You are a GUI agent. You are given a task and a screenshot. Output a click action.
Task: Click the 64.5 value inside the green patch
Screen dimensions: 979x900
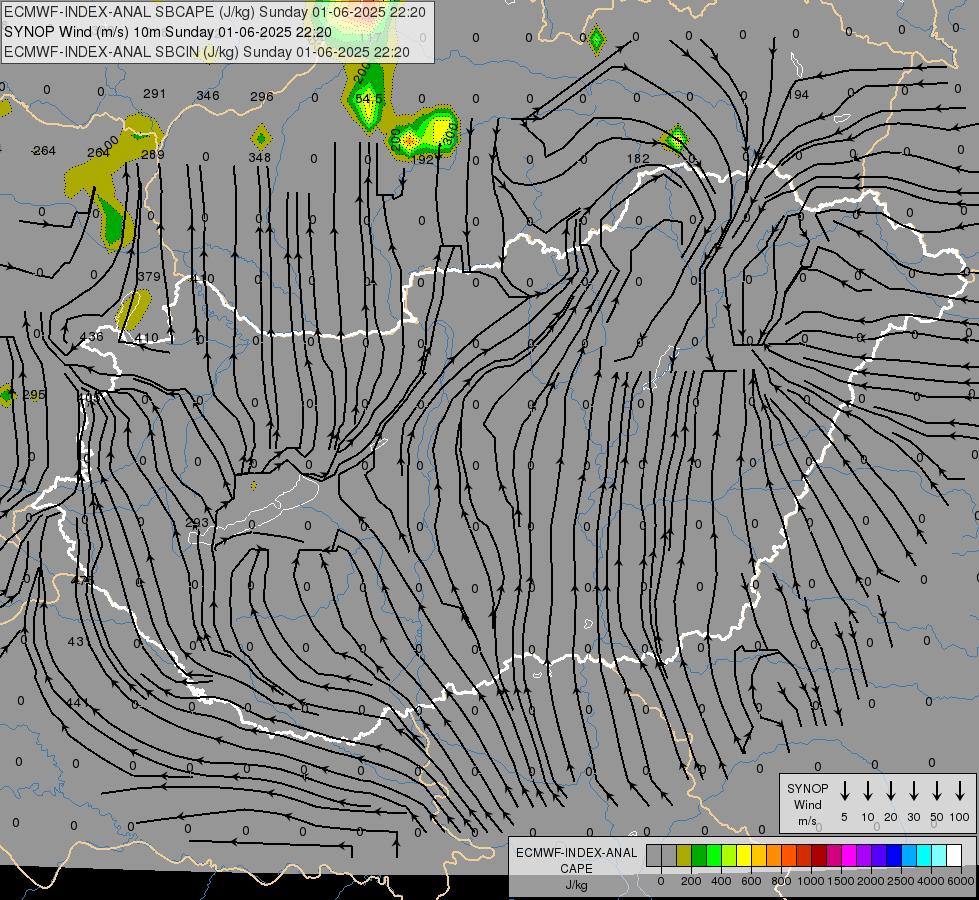click(368, 99)
